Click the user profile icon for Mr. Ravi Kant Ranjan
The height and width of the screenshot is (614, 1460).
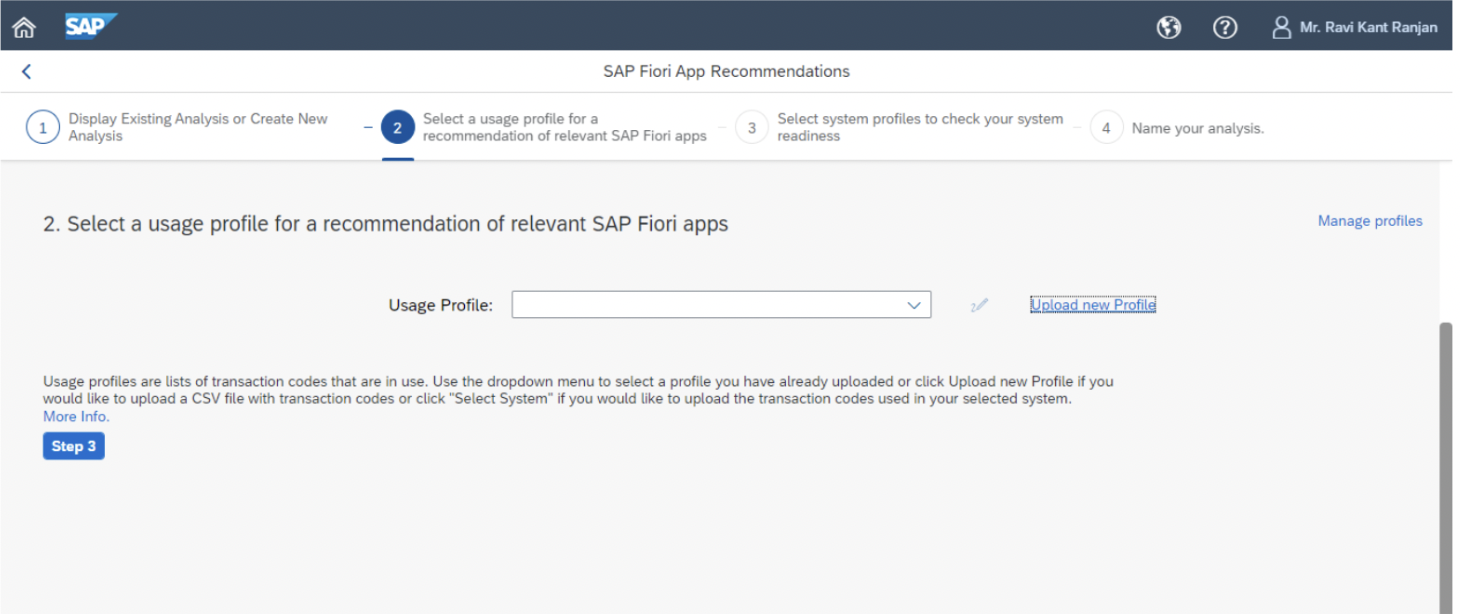(x=1281, y=27)
